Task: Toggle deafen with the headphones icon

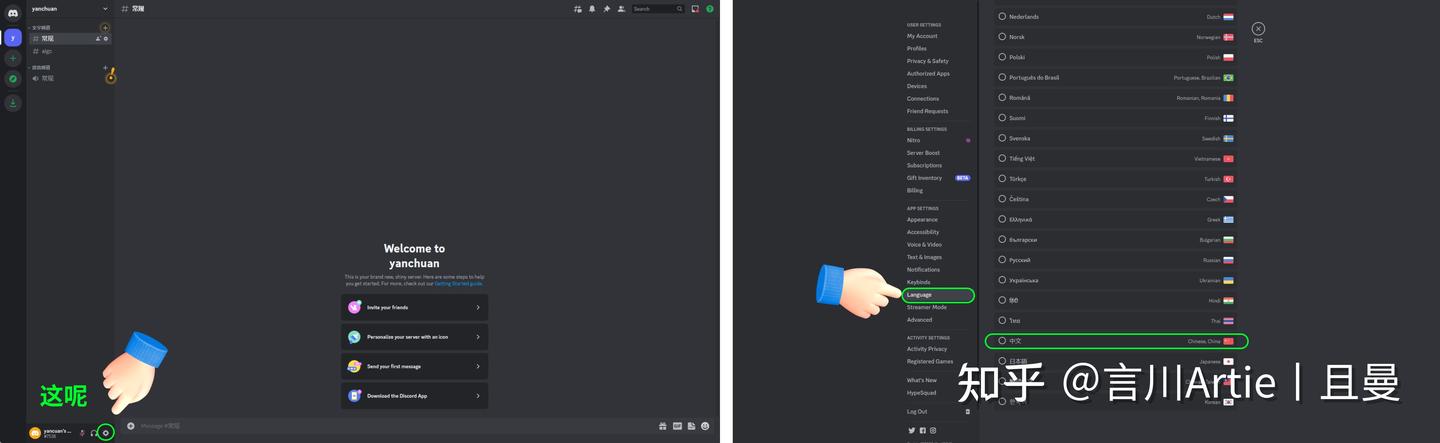Action: tap(94, 433)
